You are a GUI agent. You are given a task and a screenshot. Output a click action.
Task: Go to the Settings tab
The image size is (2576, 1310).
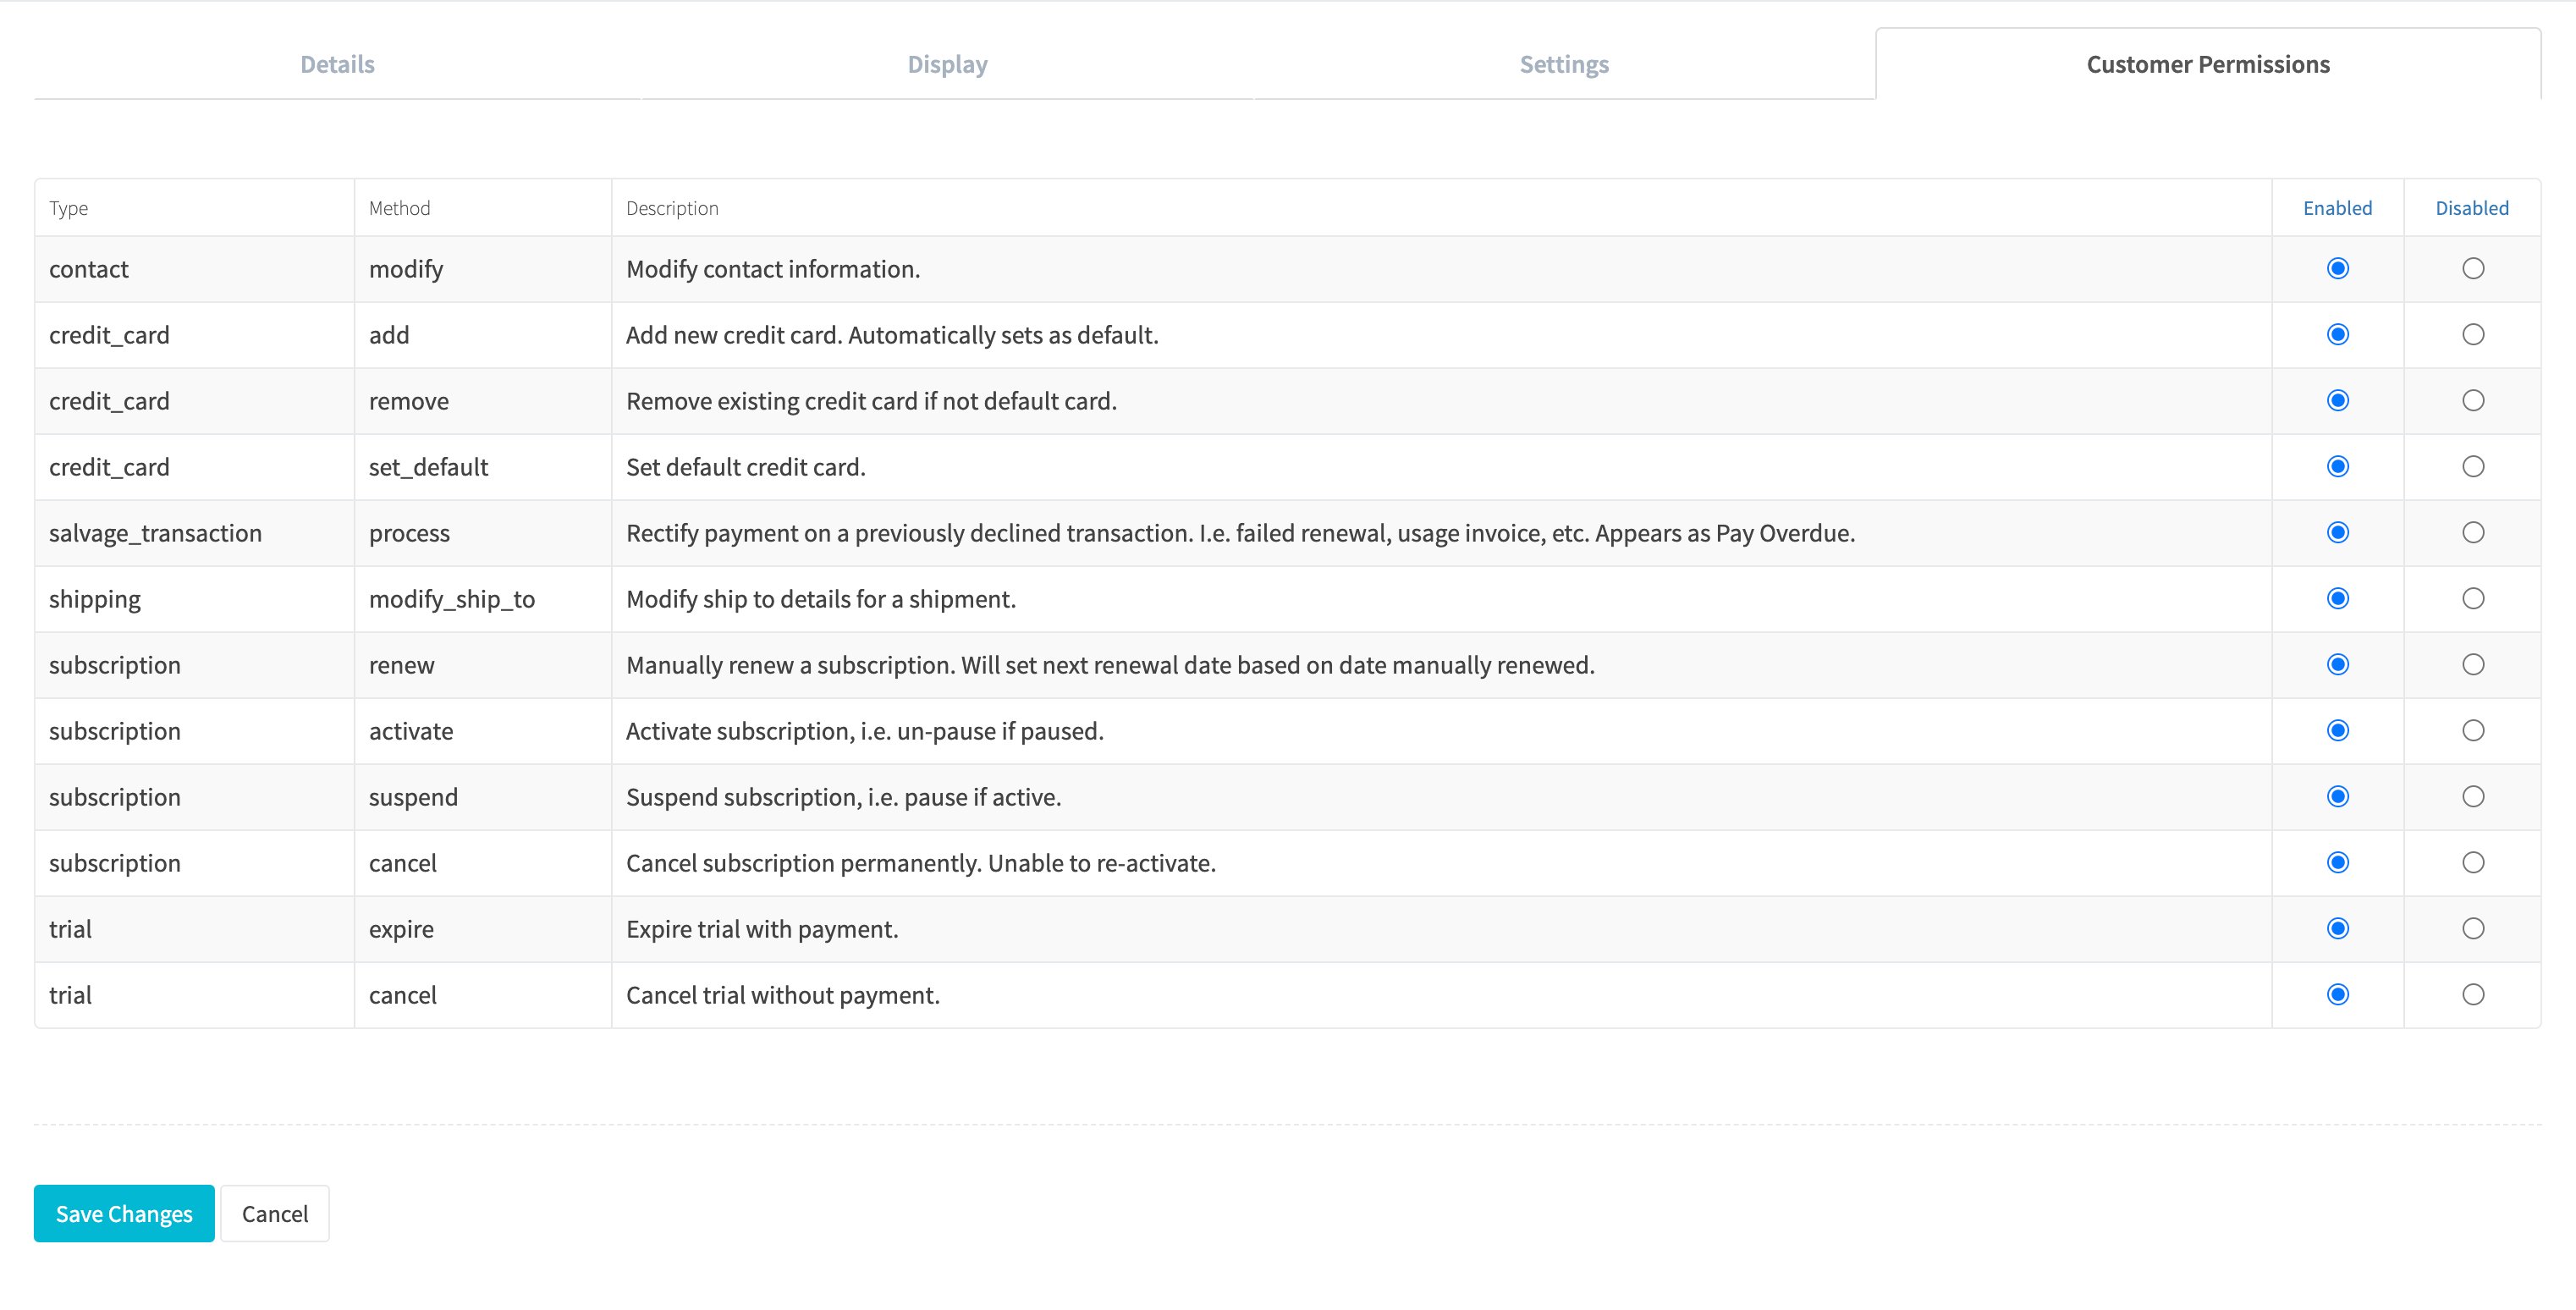pyautogui.click(x=1563, y=64)
